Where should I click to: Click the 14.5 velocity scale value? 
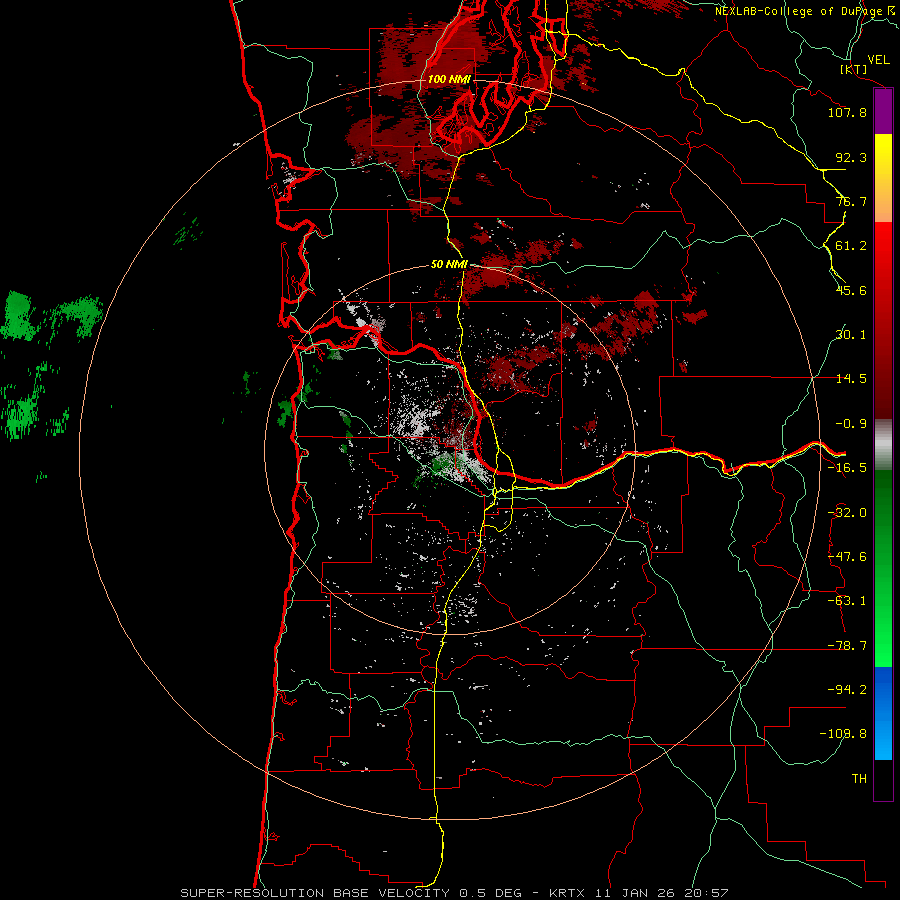click(x=851, y=379)
